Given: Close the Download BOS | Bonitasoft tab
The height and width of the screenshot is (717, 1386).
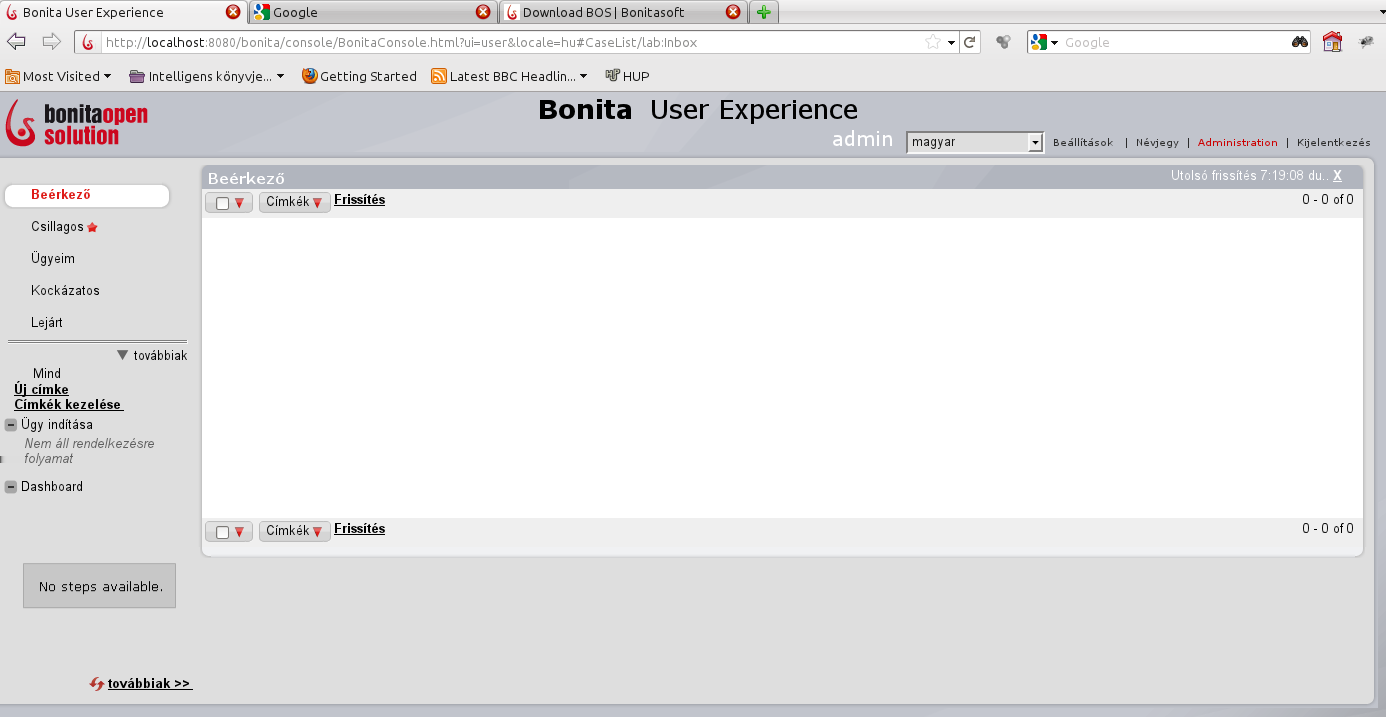Looking at the screenshot, I should [x=733, y=12].
